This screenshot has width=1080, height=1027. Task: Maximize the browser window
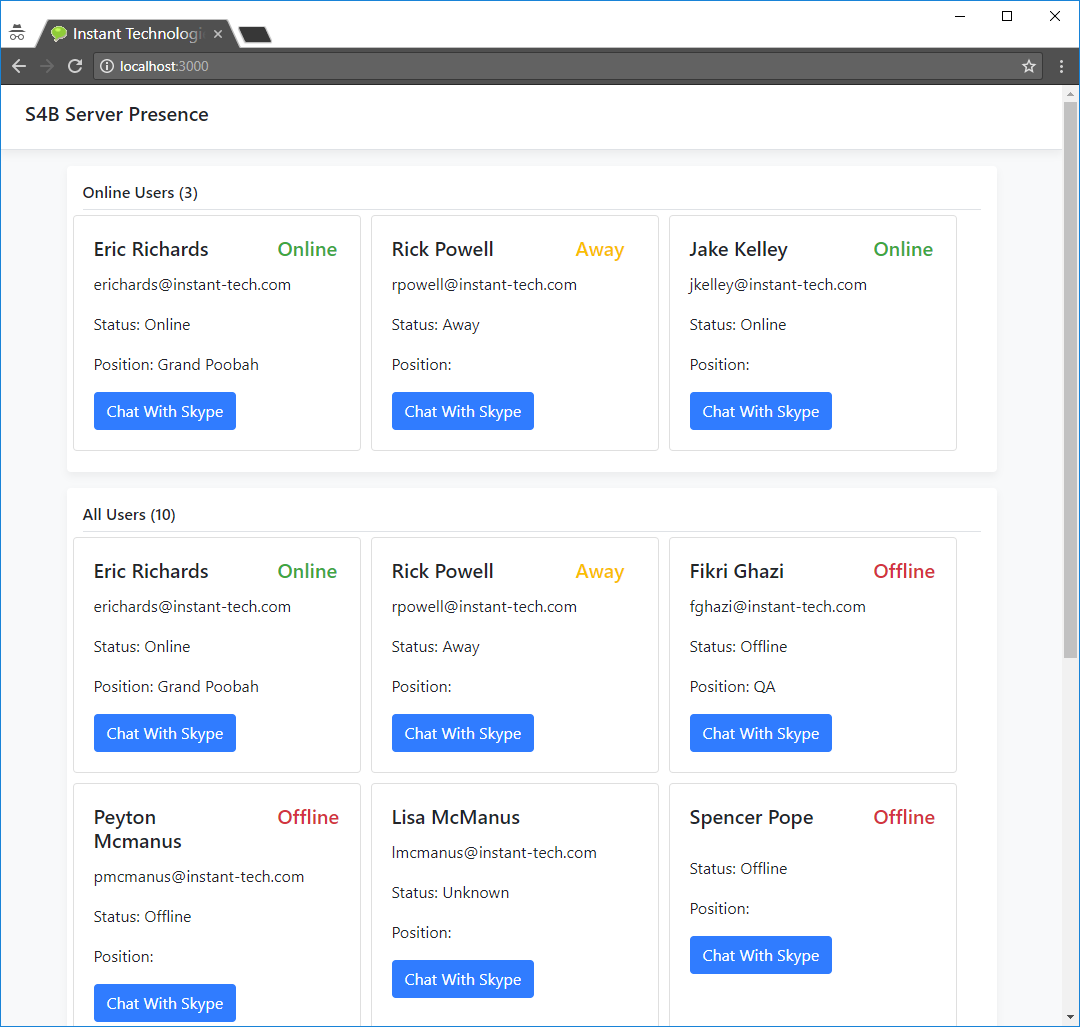(x=1007, y=16)
